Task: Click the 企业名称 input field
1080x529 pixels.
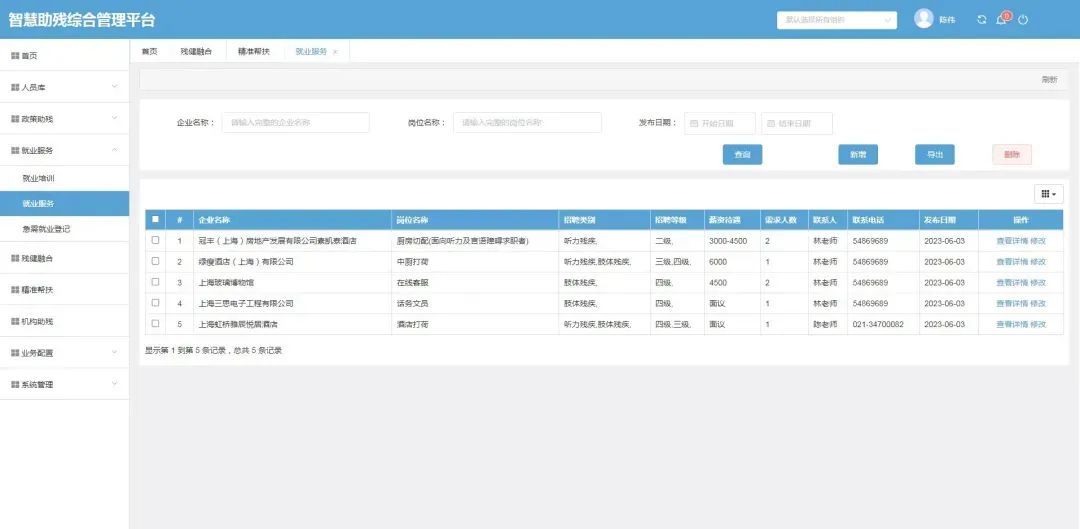Action: pyautogui.click(x=295, y=123)
